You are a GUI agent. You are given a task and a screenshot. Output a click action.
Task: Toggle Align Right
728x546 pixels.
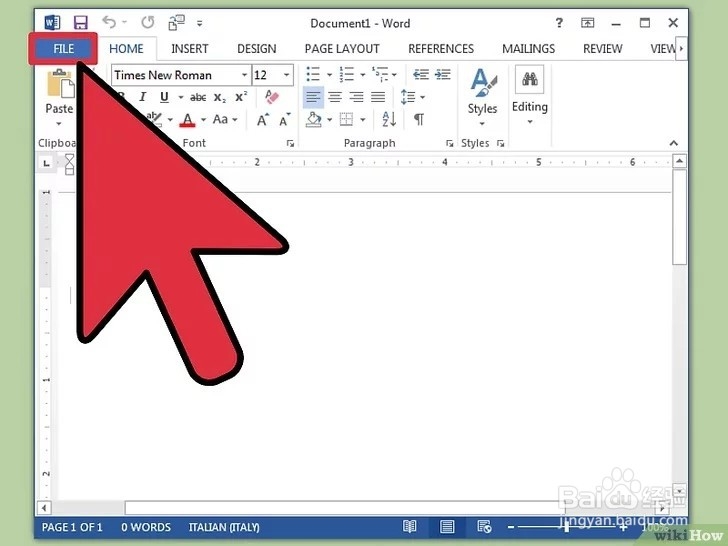(356, 97)
